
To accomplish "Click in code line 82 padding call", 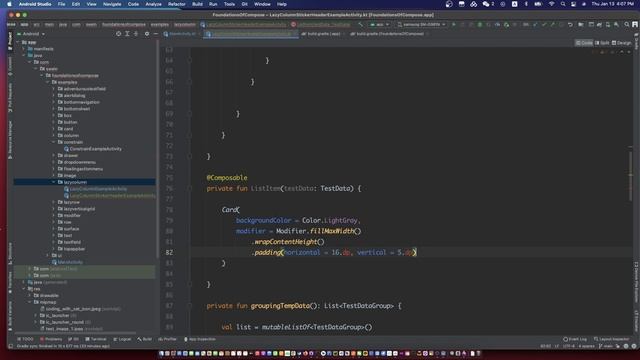I will coord(334,252).
